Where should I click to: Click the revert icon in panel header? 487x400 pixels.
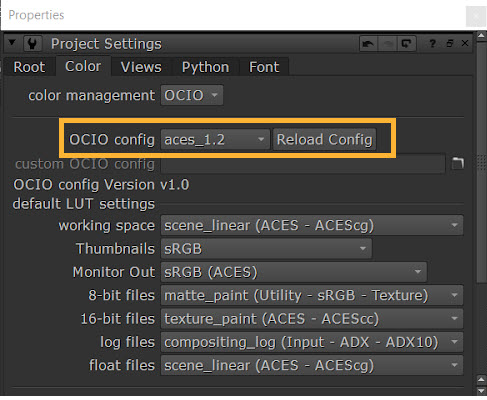[406, 44]
